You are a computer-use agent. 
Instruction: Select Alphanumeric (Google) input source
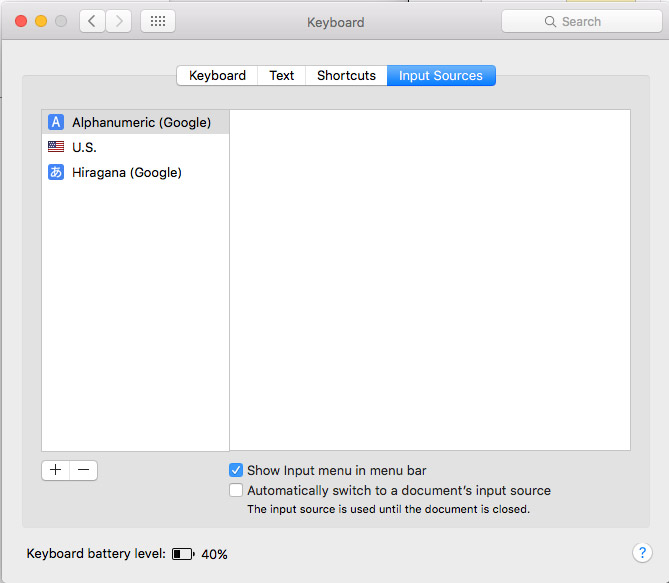136,122
